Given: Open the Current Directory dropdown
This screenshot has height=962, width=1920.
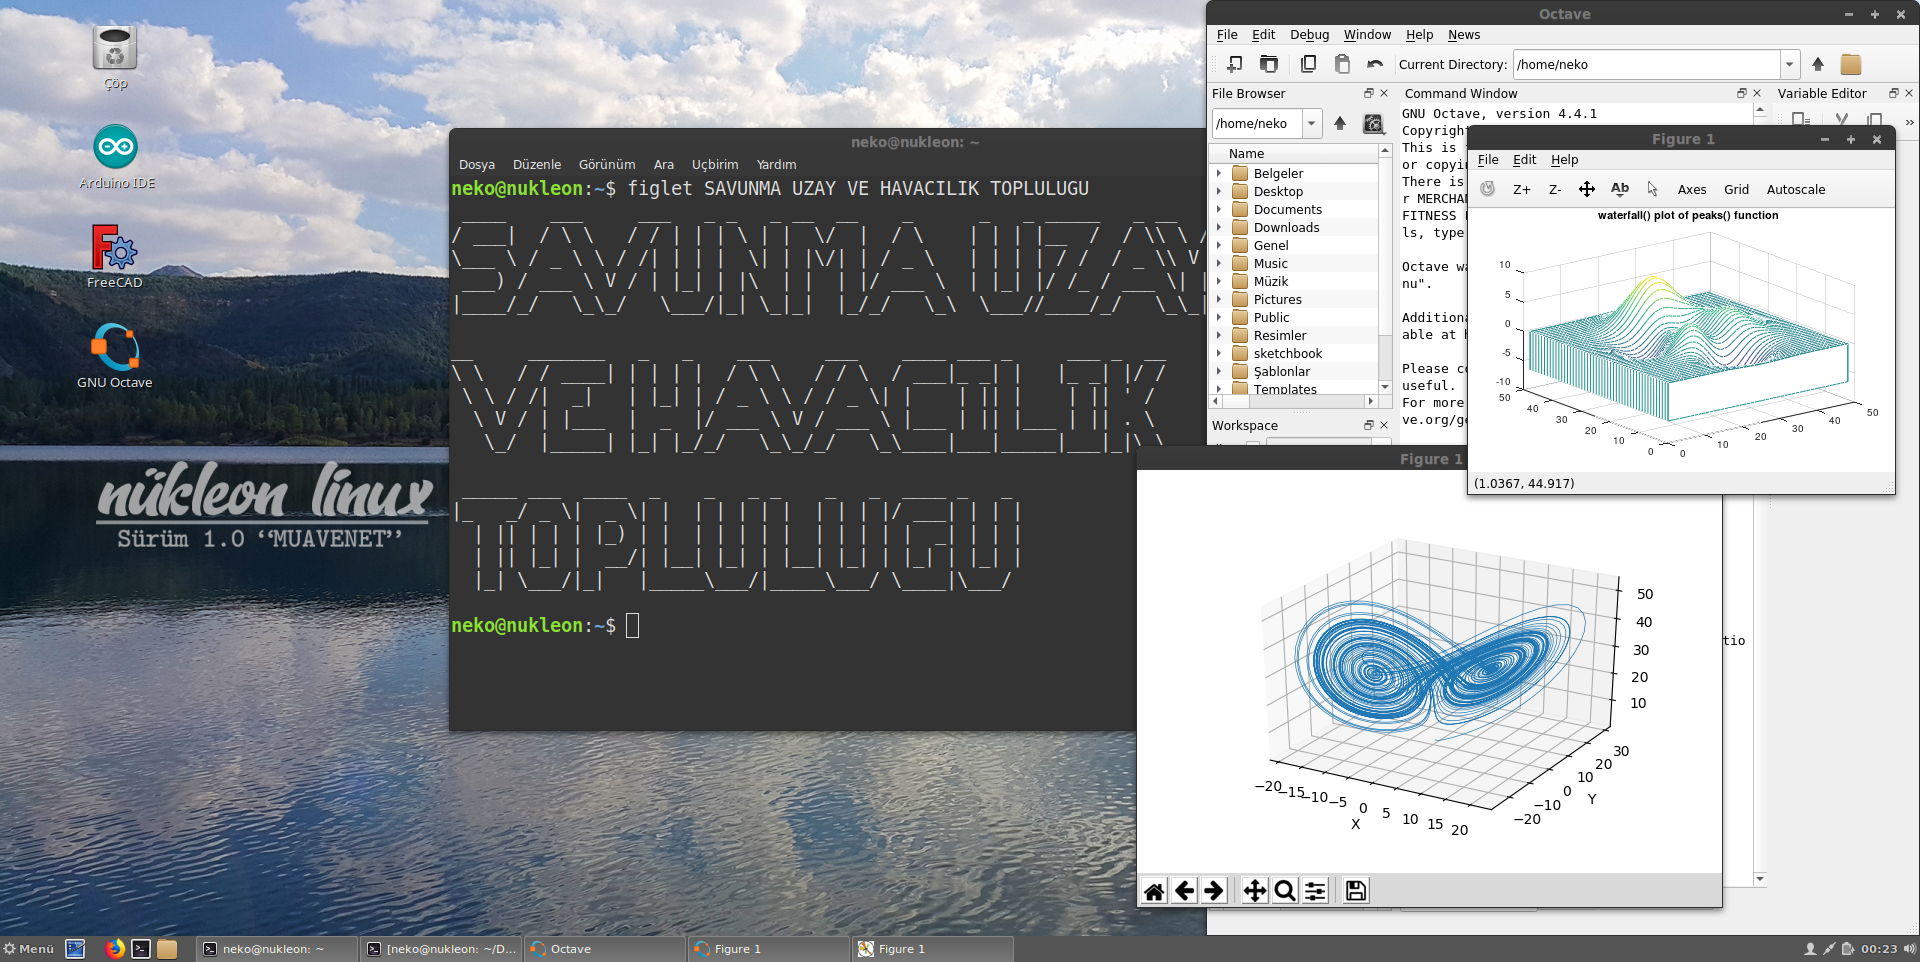Looking at the screenshot, I should point(1789,65).
